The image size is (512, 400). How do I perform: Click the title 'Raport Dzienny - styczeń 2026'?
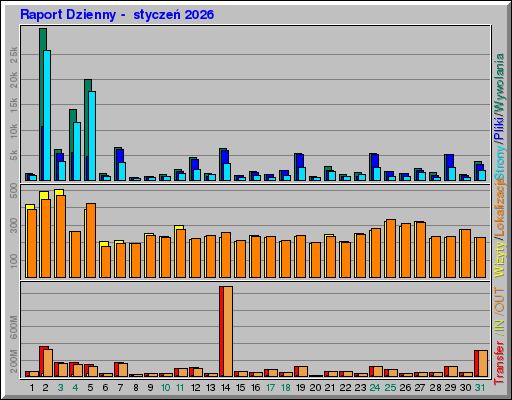click(x=117, y=15)
